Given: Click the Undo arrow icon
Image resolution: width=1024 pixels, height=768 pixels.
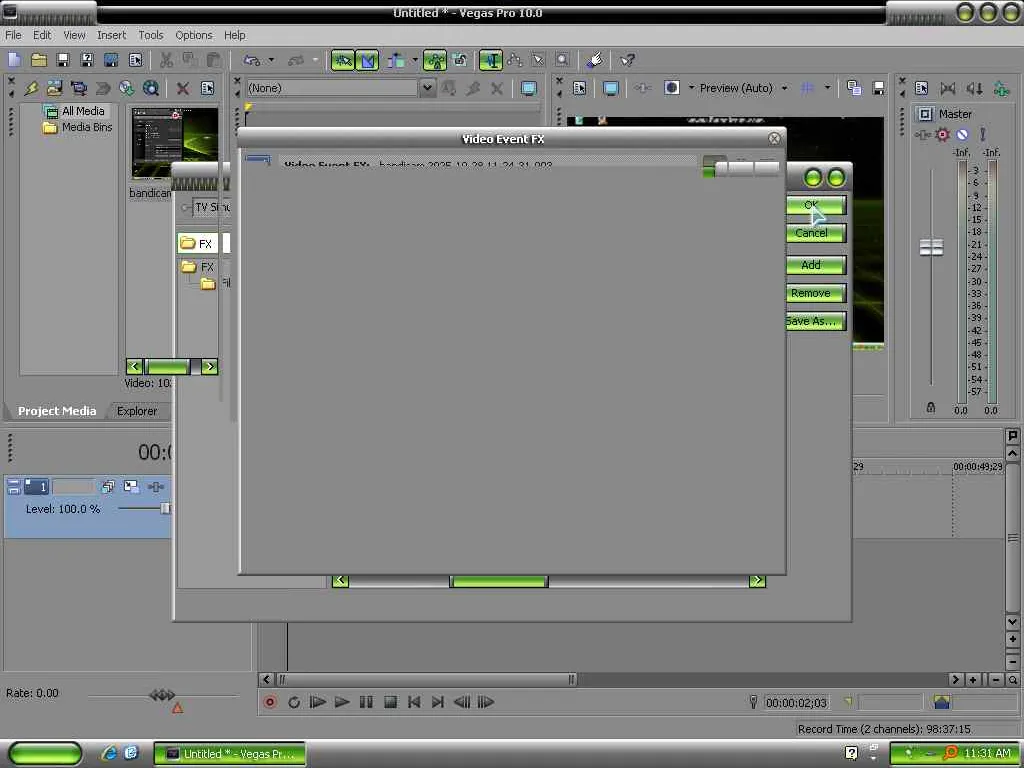Looking at the screenshot, I should pyautogui.click(x=251, y=60).
